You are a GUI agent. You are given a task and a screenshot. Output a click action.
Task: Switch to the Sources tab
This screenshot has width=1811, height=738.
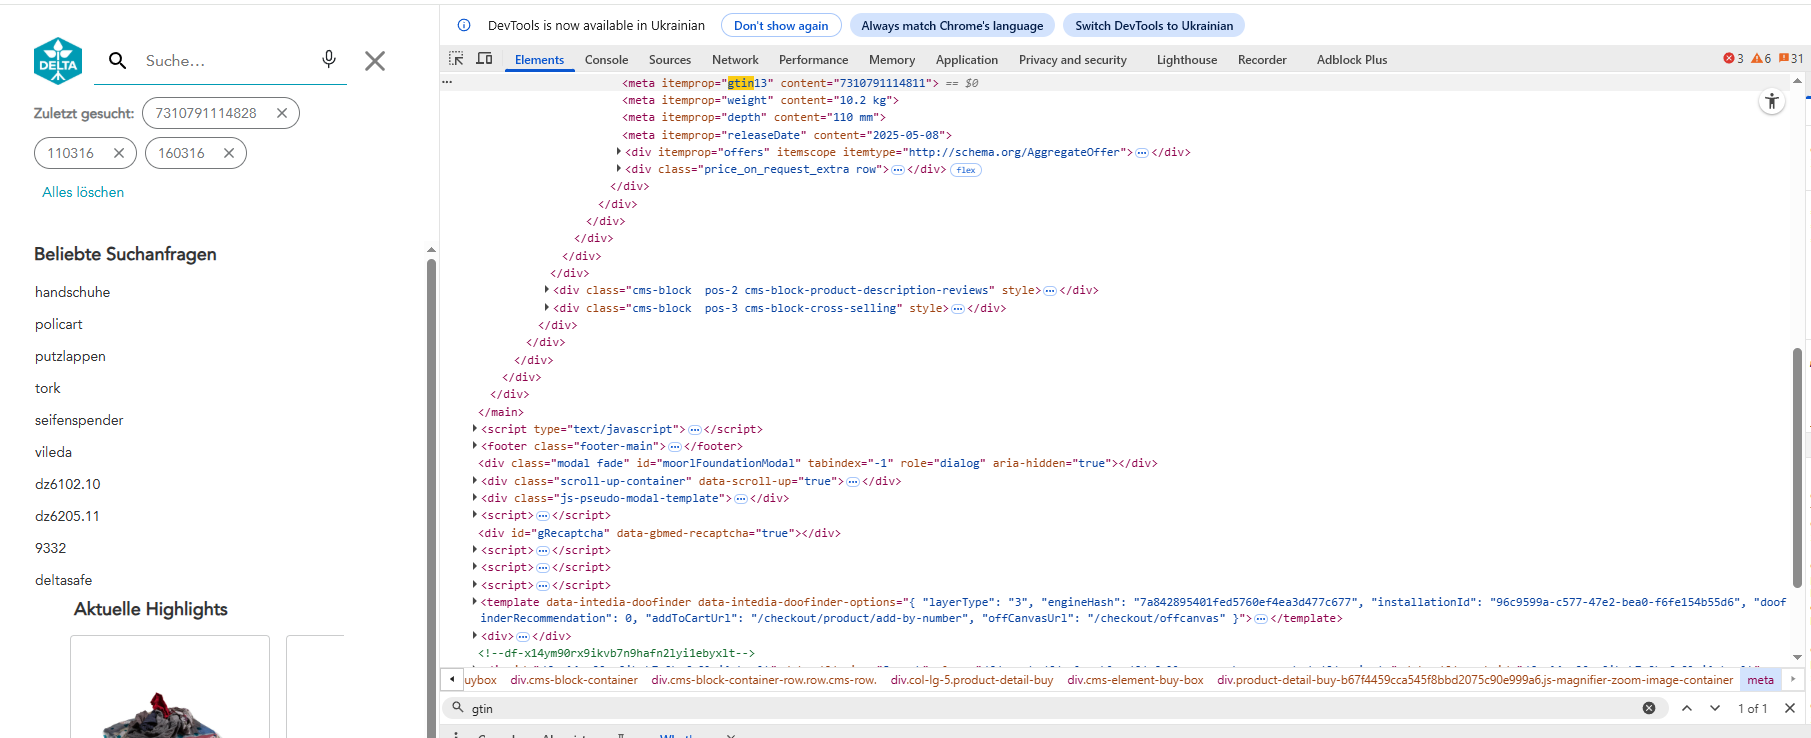pyautogui.click(x=670, y=60)
